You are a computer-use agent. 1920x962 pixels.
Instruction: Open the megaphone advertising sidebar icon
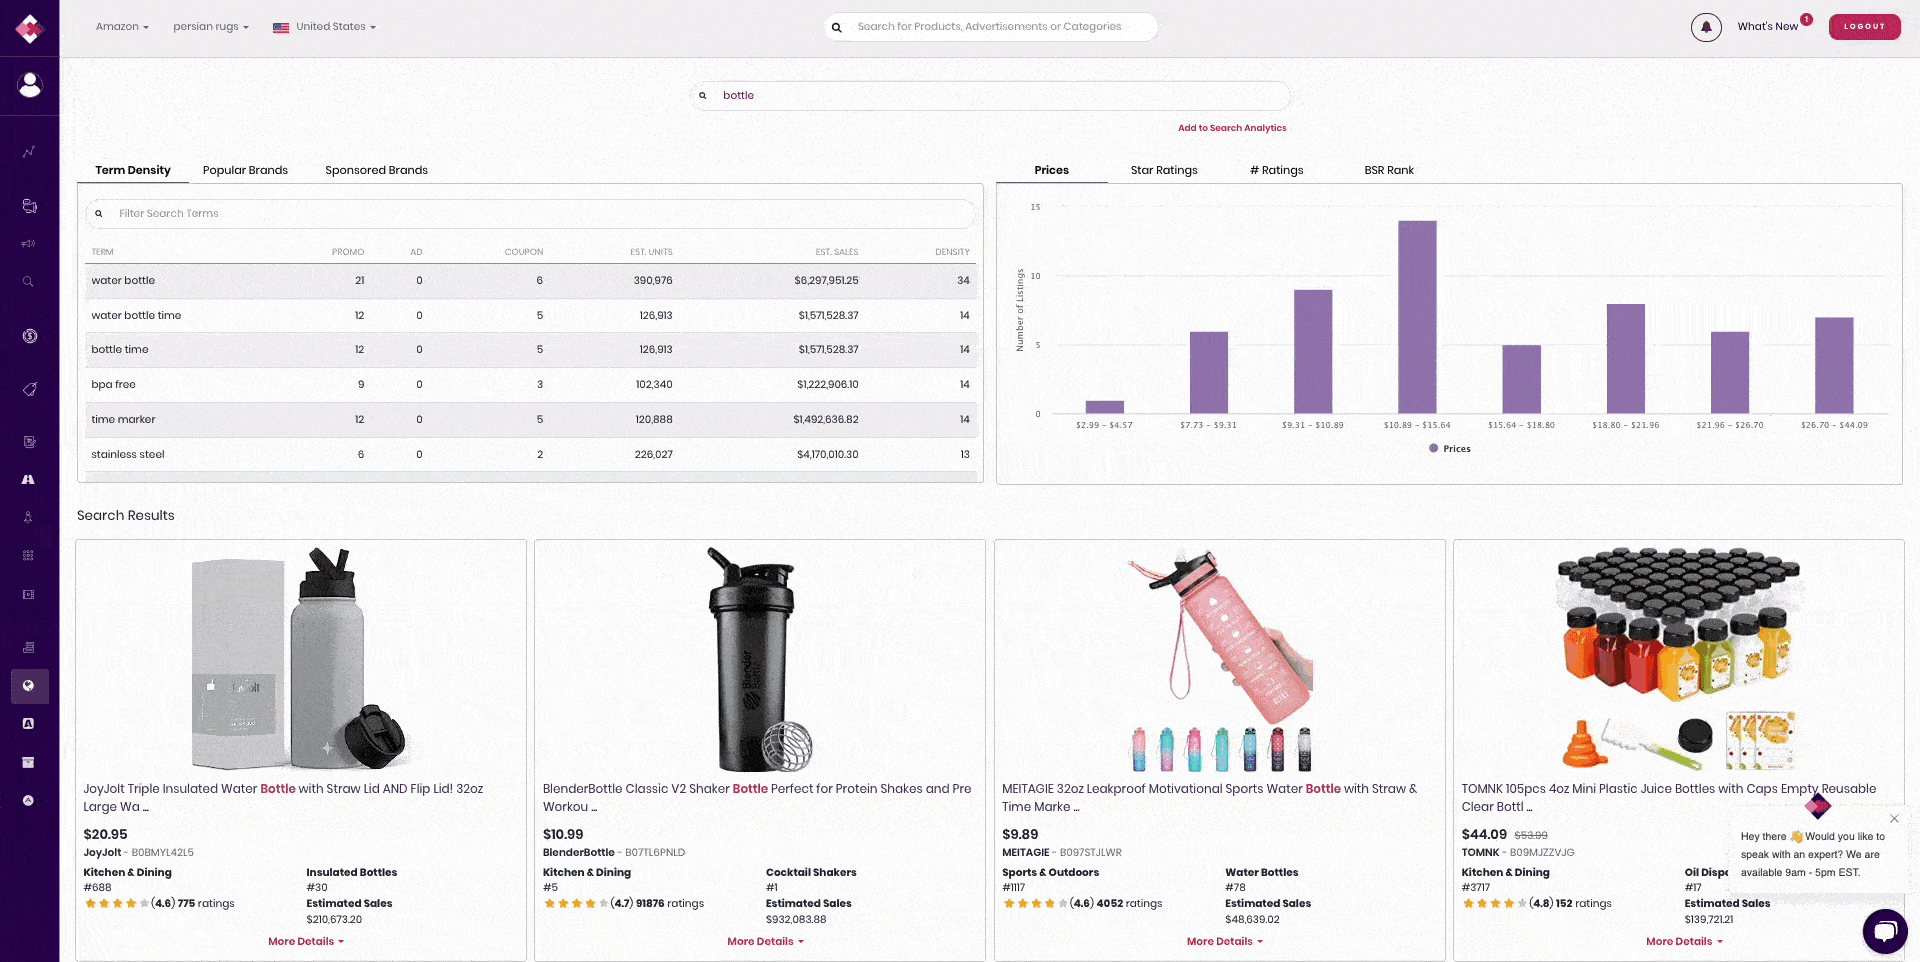pos(29,243)
